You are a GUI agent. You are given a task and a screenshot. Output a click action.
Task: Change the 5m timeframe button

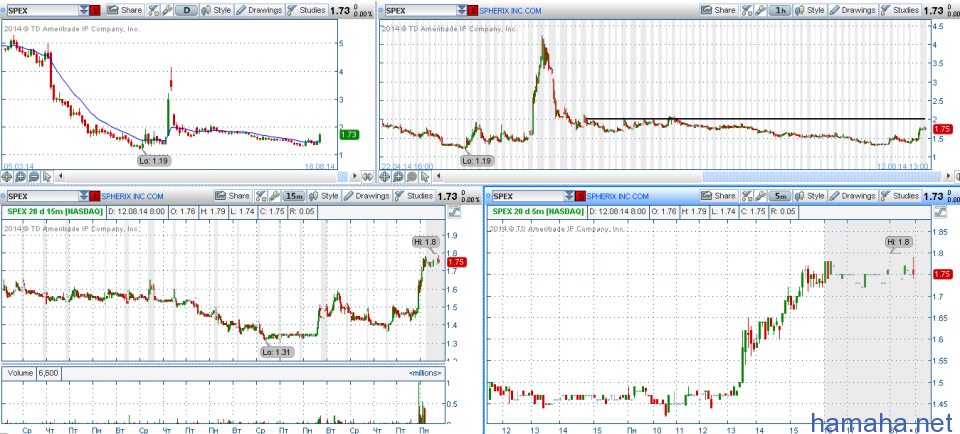pyautogui.click(x=779, y=196)
